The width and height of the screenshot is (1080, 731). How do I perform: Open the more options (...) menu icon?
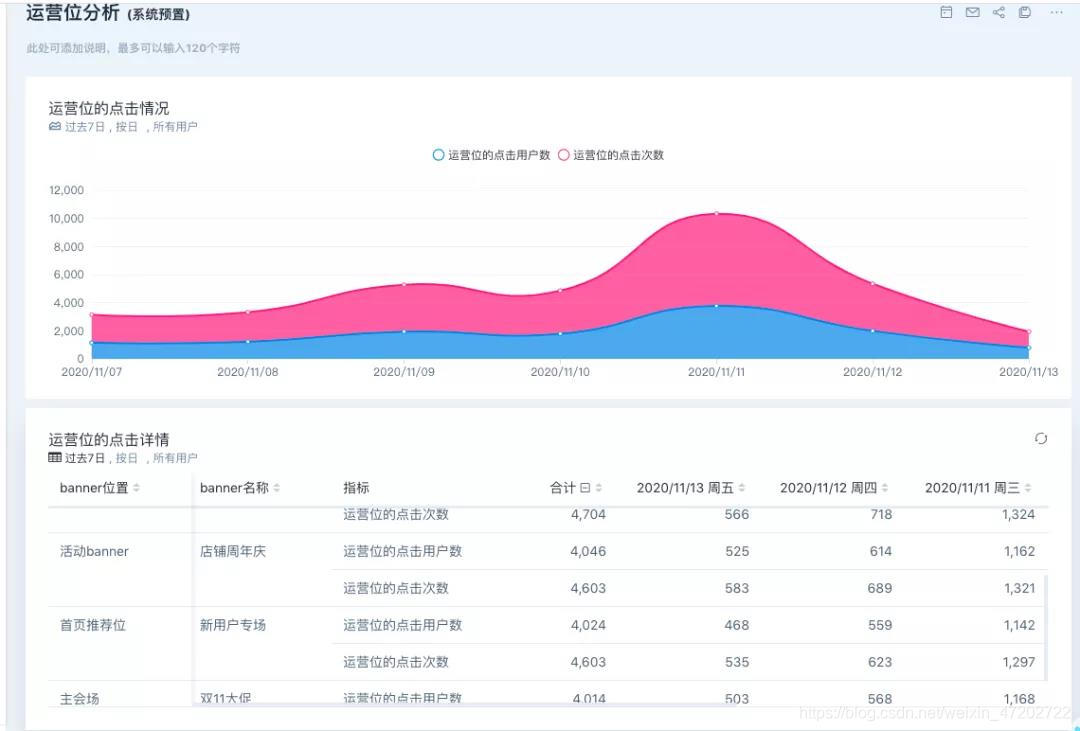(1054, 14)
